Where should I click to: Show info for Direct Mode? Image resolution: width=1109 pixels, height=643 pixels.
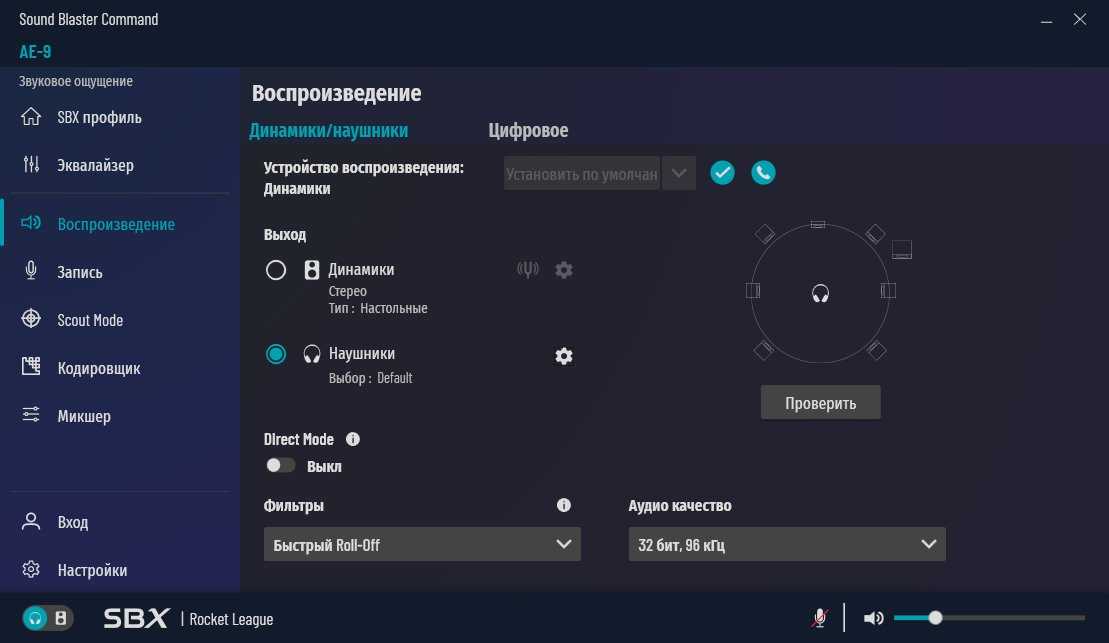[353, 439]
